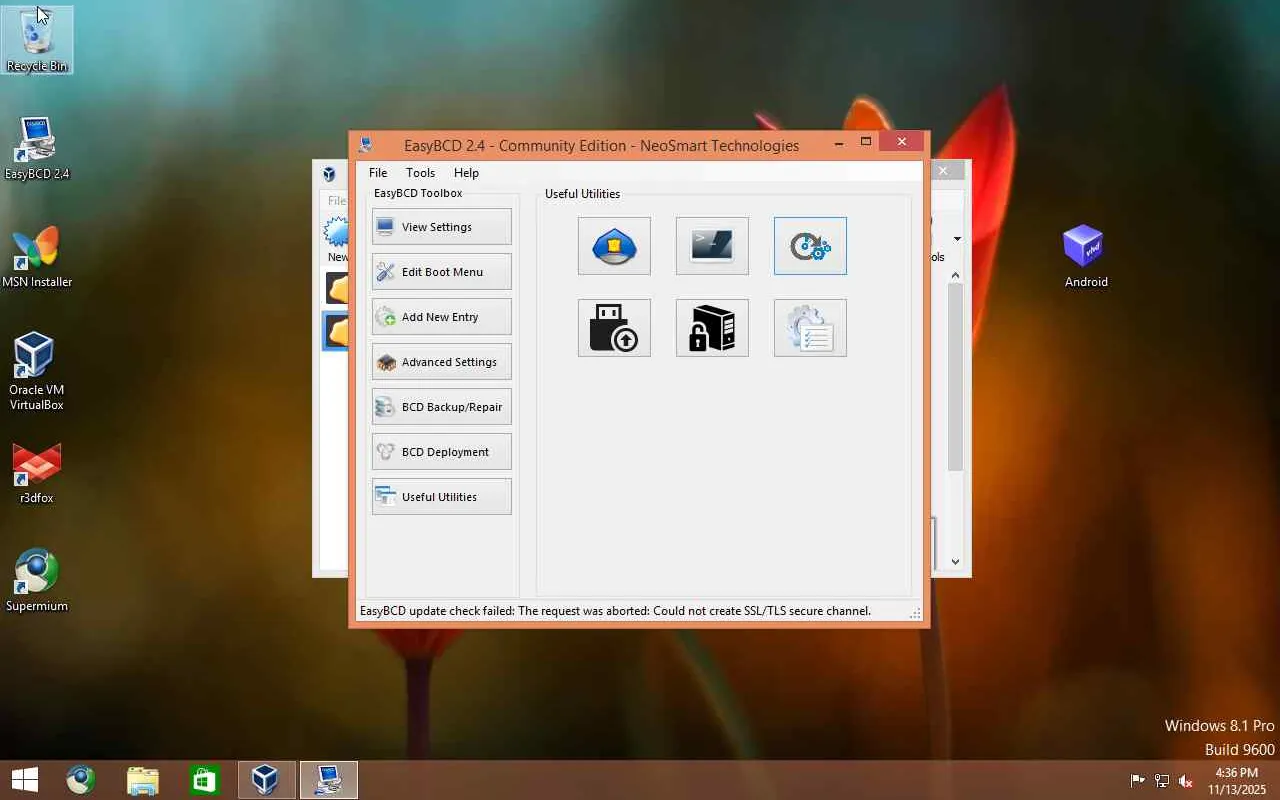Select the Oracle VM VirtualBox desktop shortcut
Screen dimensions: 1280x800
tap(37, 371)
